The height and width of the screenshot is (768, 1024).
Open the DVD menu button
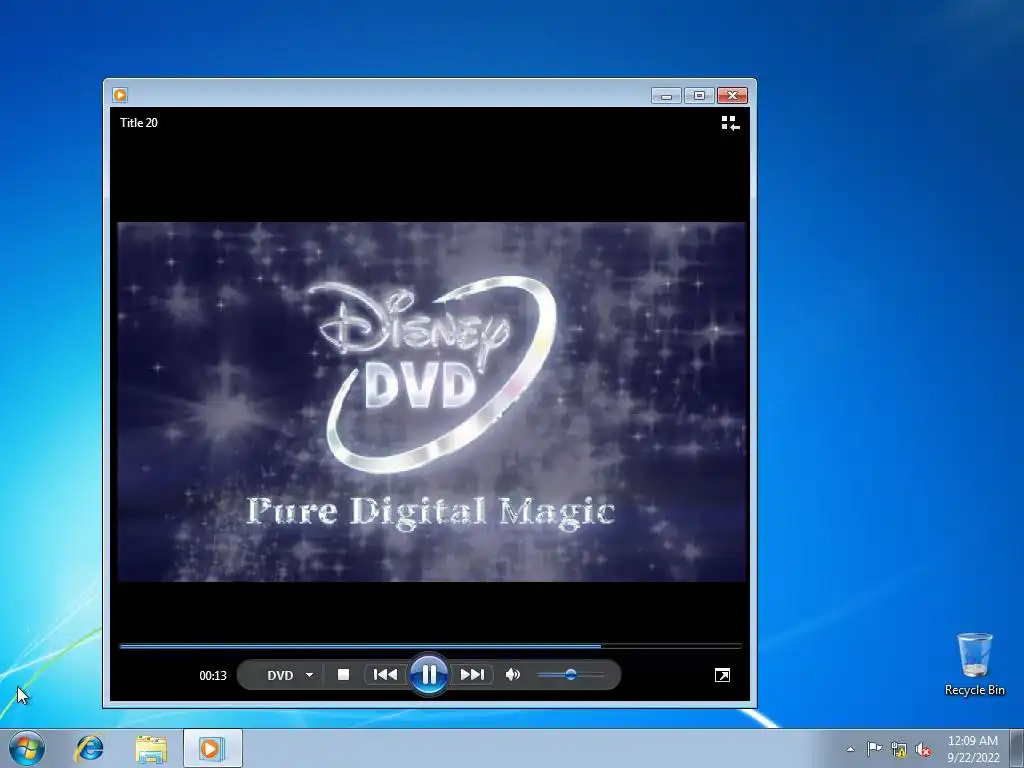point(280,675)
